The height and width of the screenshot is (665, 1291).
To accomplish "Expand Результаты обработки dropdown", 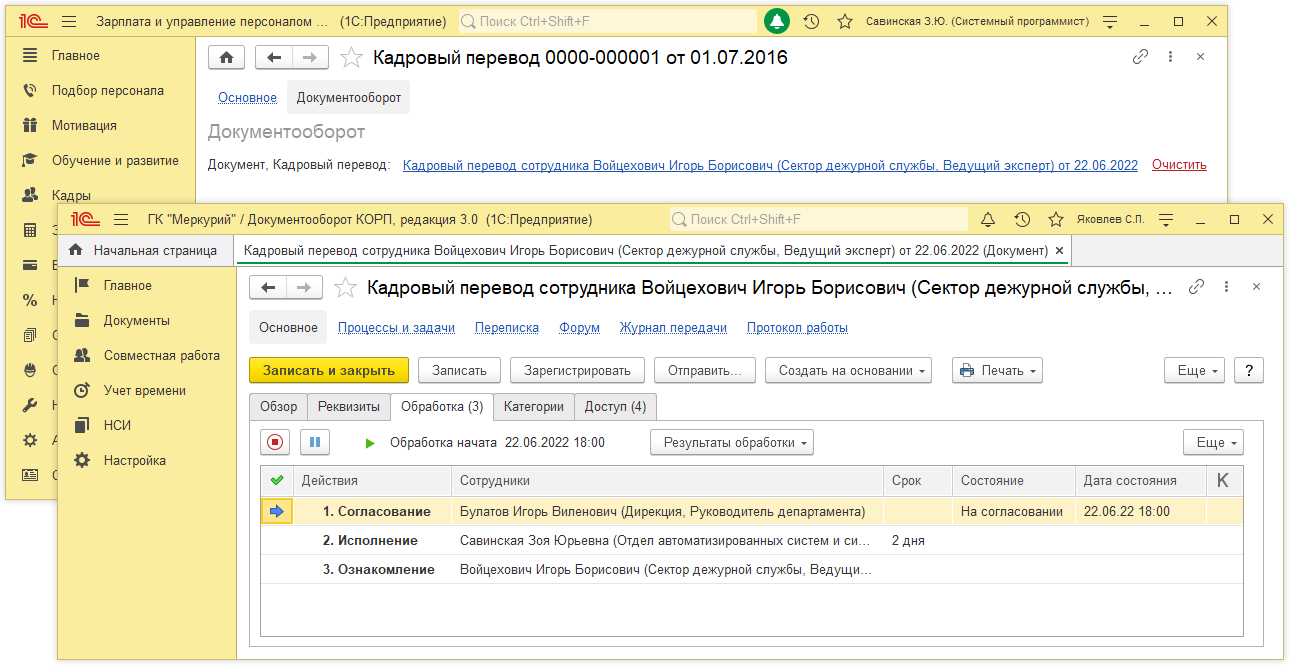I will point(731,442).
